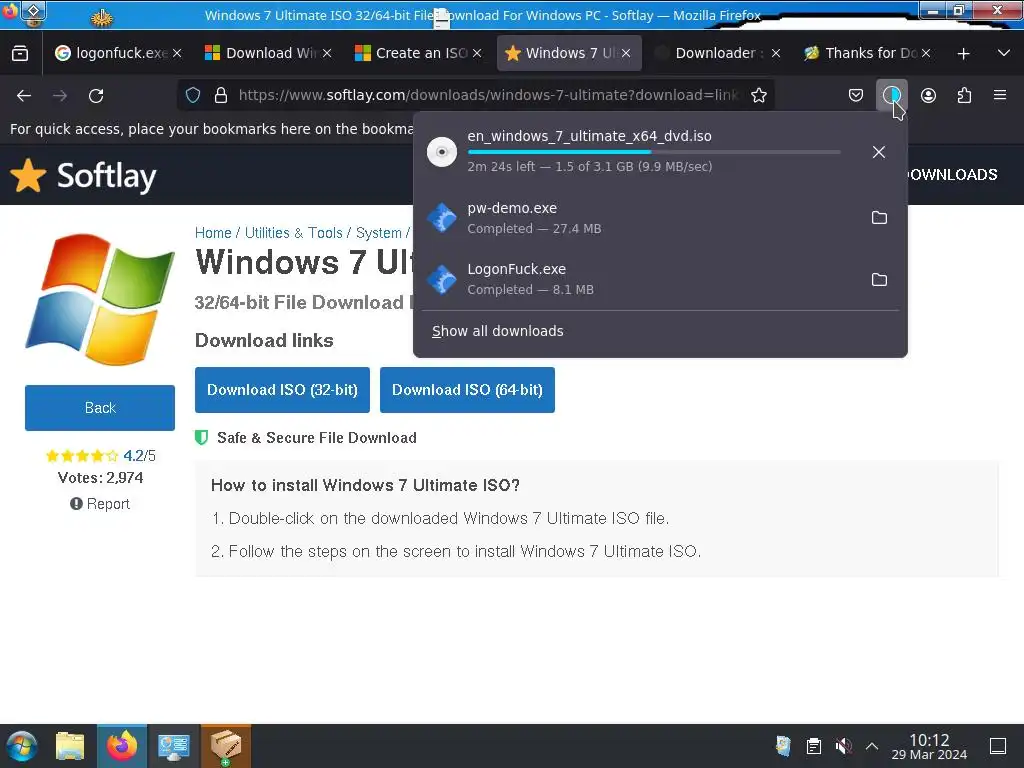Click the address bar URL field
This screenshot has width=1024, height=768.
(488, 95)
